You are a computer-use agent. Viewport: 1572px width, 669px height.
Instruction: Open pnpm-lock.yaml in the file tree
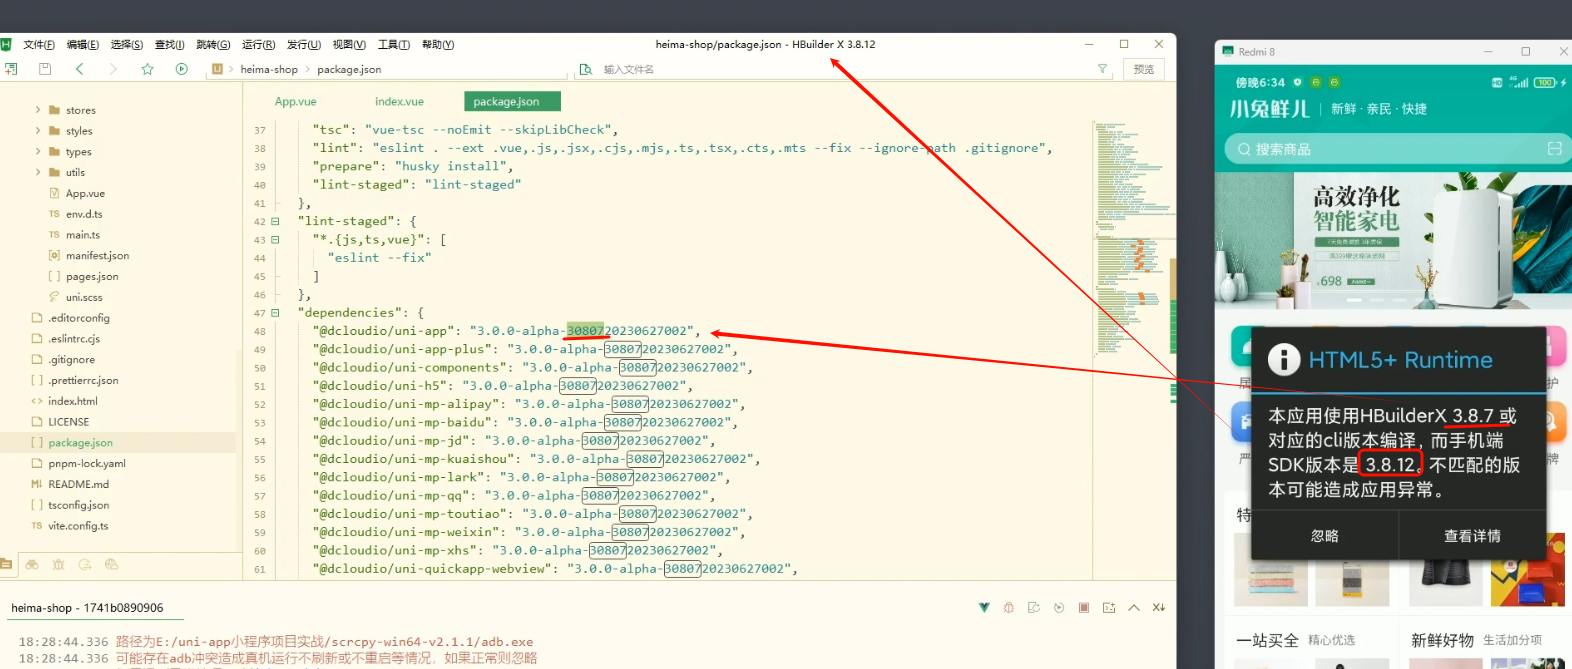point(87,464)
